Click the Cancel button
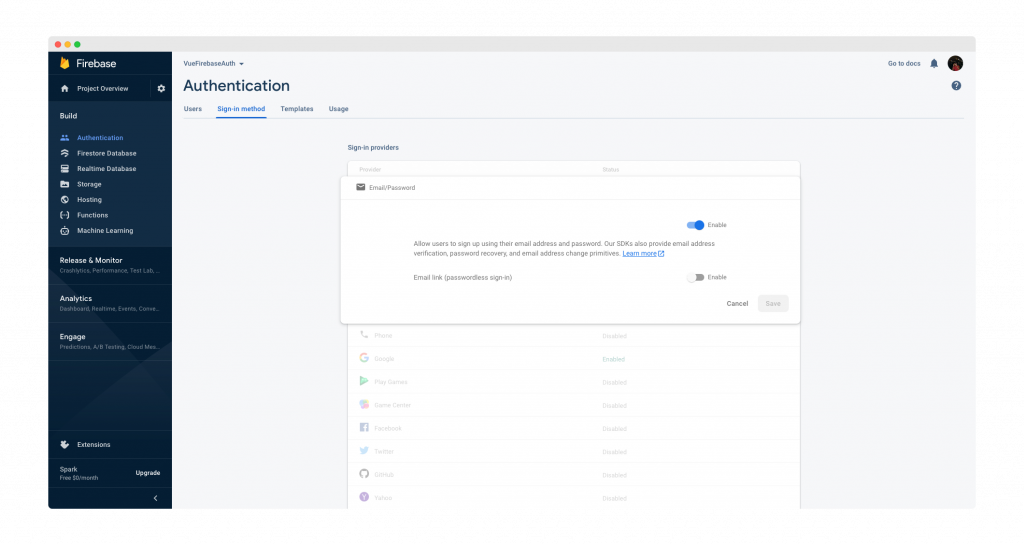Viewport: 1024px width, 545px height. [x=737, y=304]
